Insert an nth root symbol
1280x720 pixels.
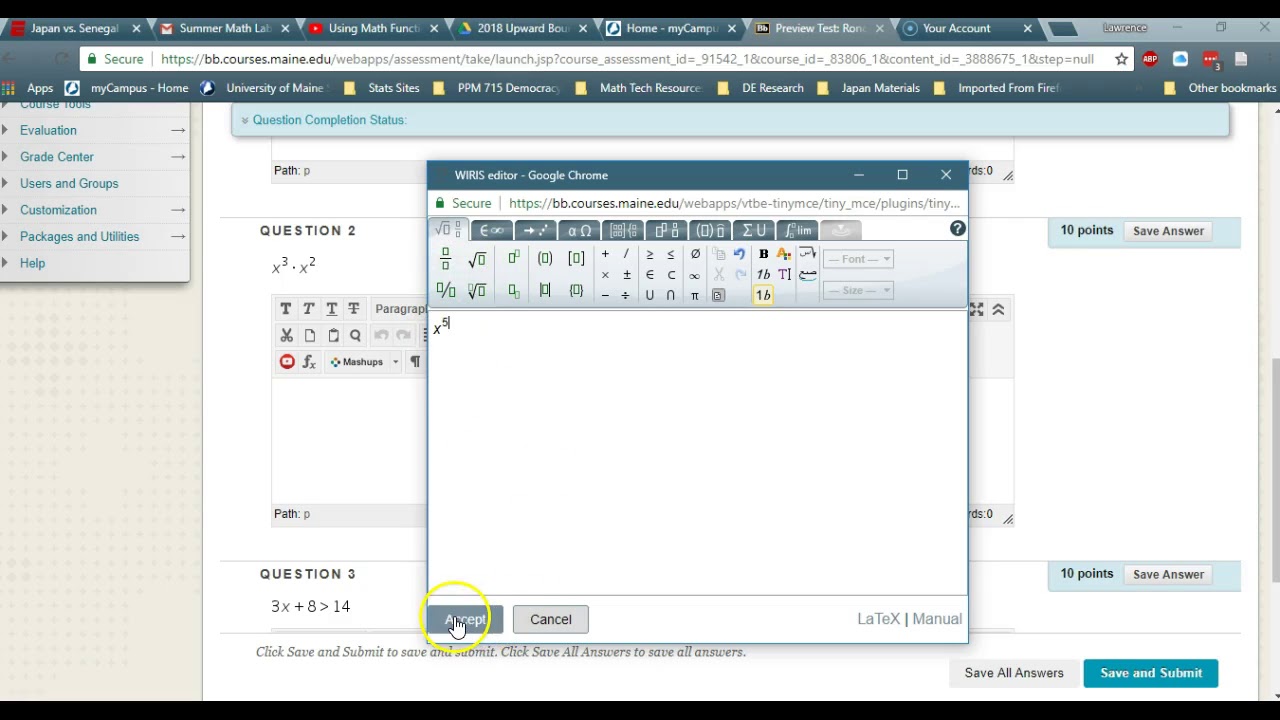pyautogui.click(x=477, y=290)
